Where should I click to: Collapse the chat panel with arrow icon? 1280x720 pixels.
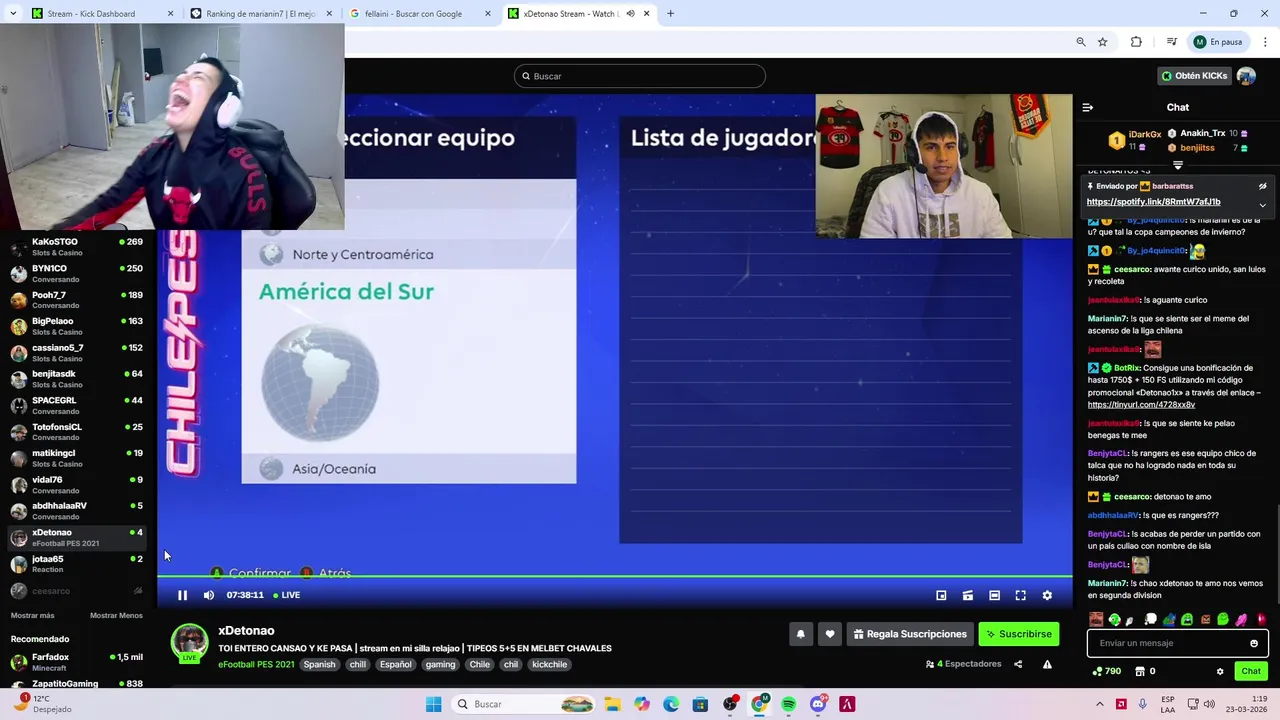click(x=1088, y=107)
